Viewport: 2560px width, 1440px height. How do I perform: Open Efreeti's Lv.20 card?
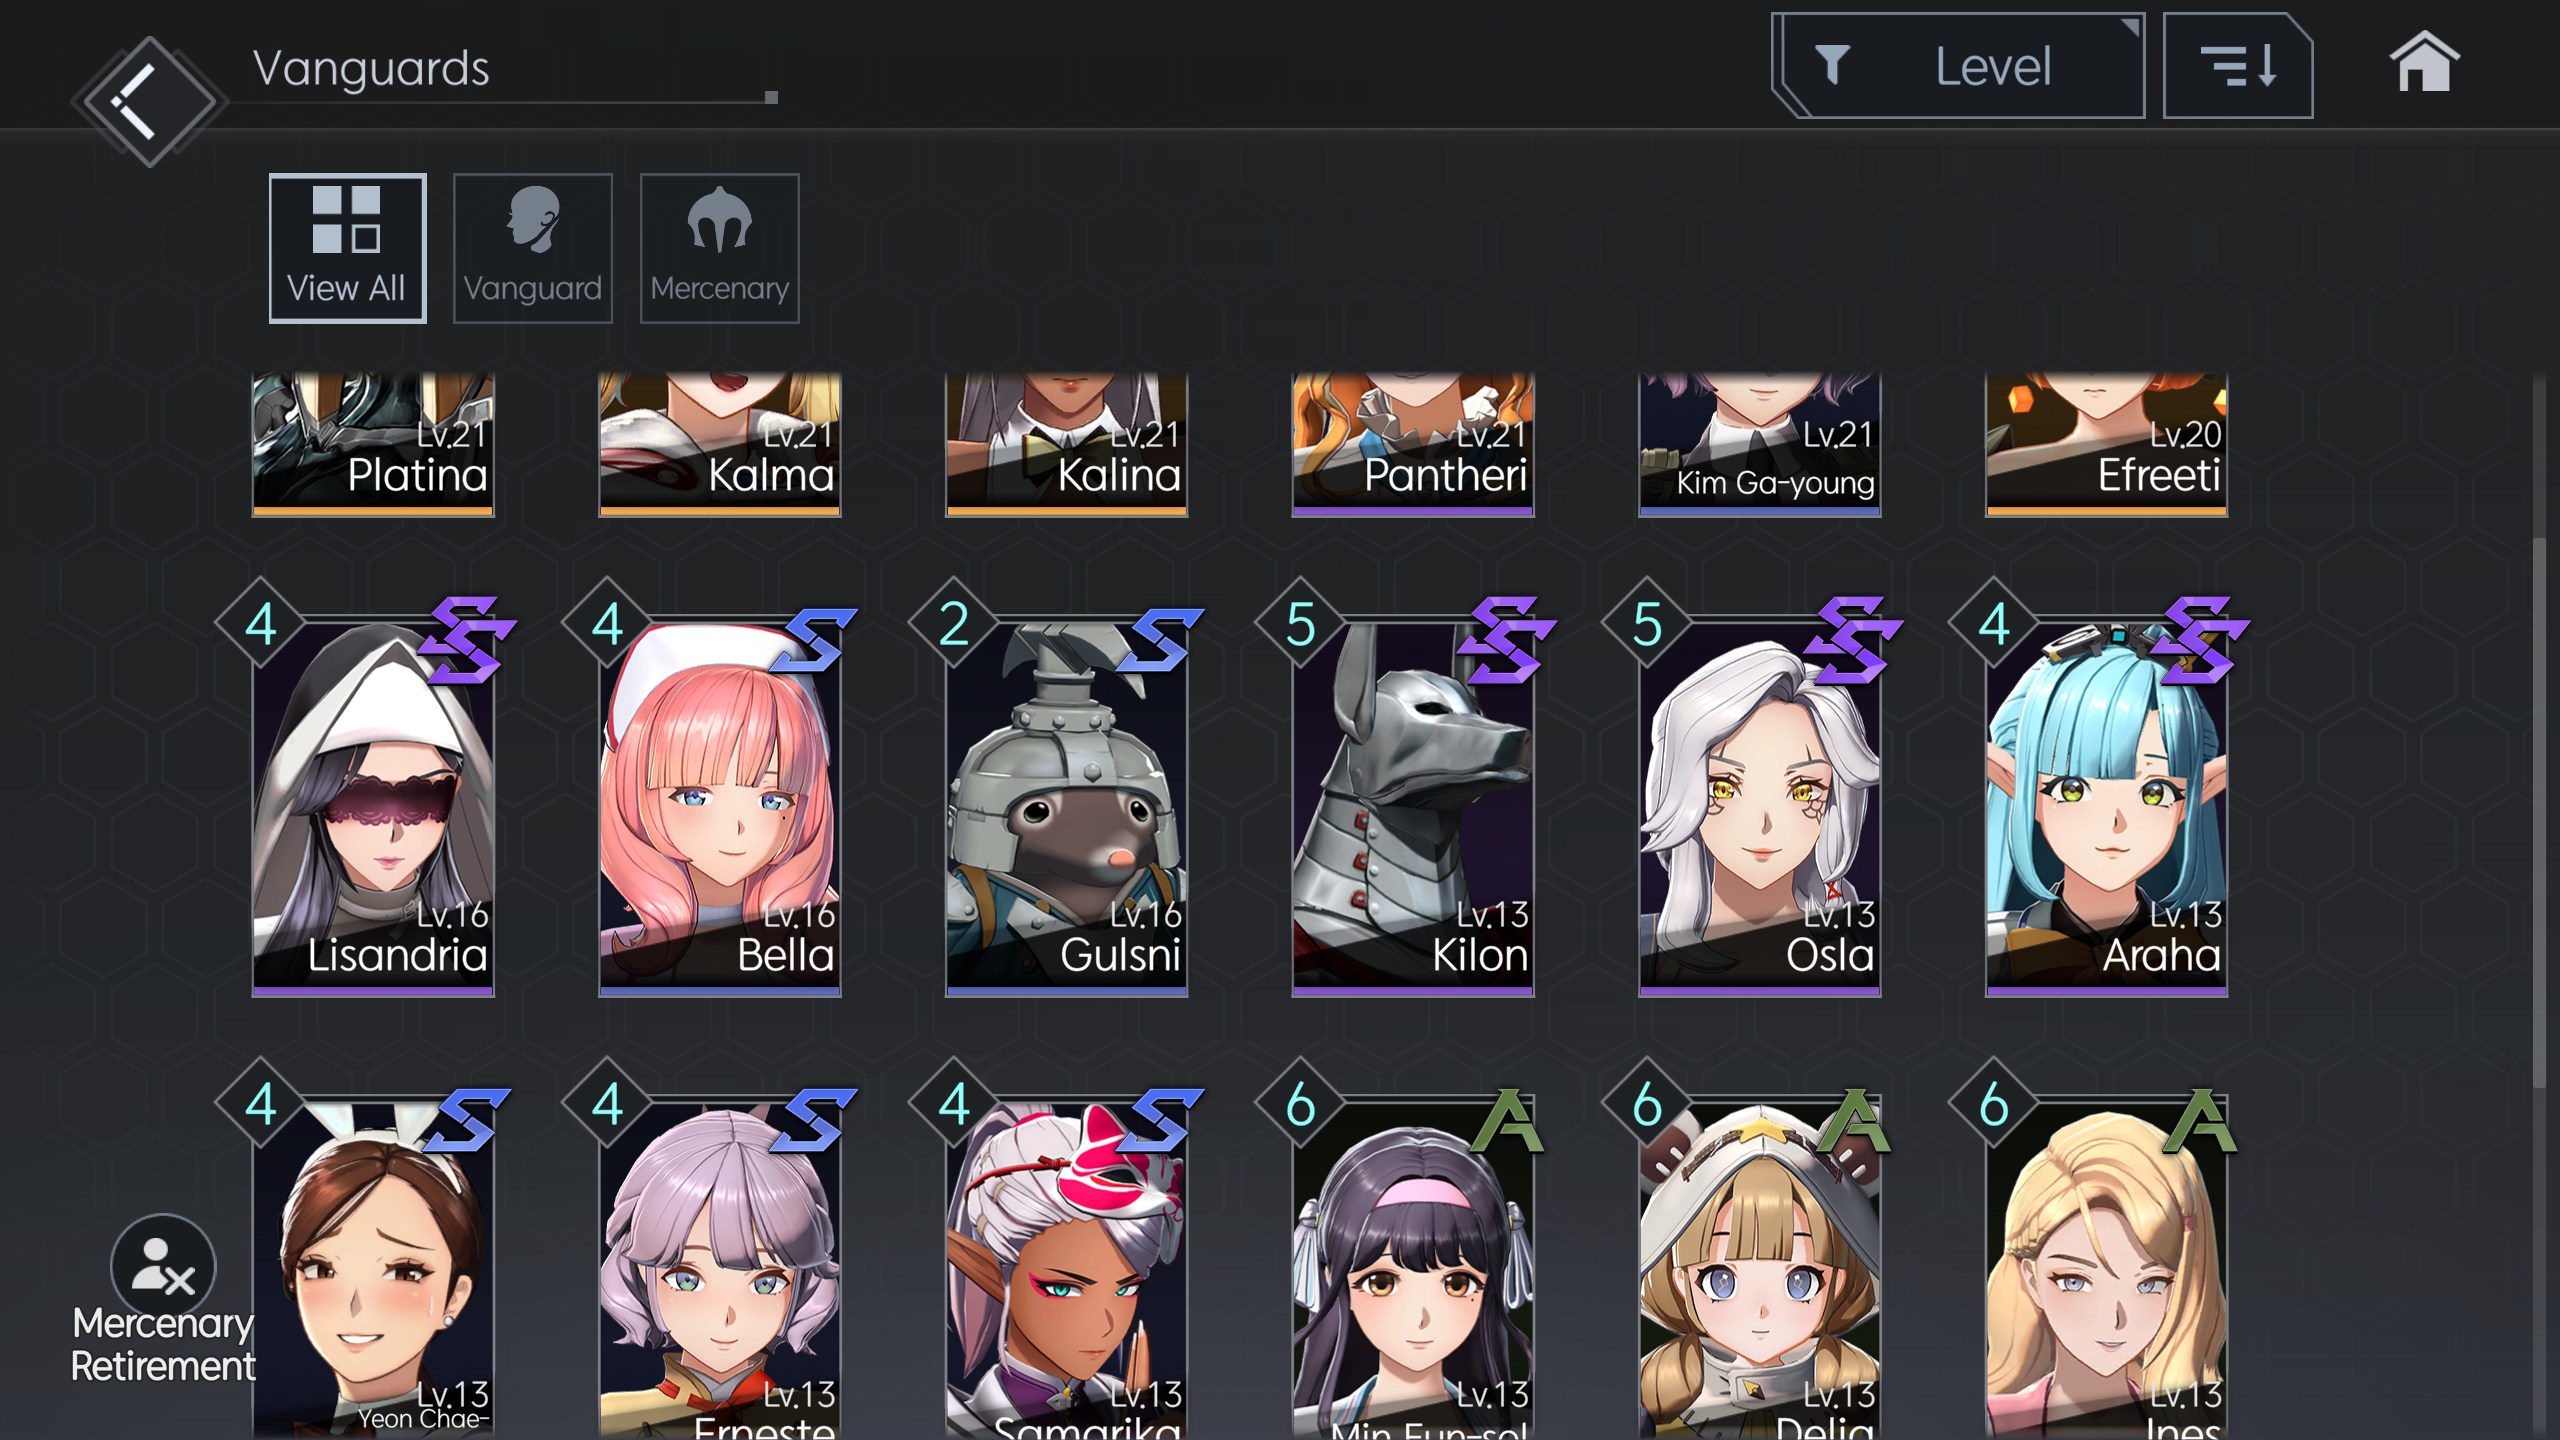tap(2107, 445)
